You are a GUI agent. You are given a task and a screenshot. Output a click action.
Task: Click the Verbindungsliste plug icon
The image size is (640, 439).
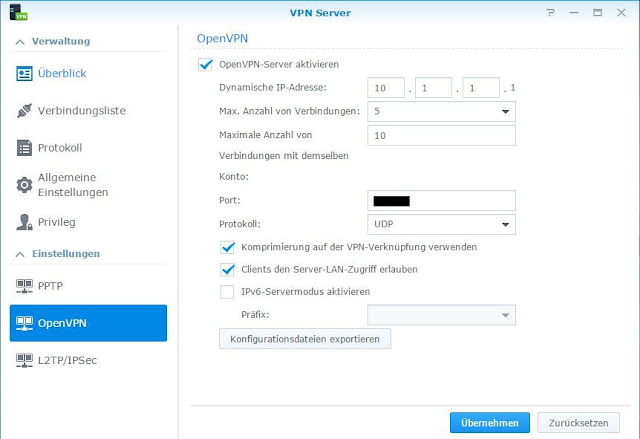24,111
